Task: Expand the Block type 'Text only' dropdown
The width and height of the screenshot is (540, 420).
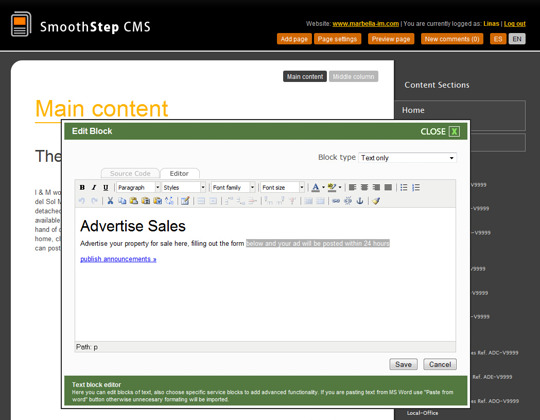Action: tap(407, 158)
